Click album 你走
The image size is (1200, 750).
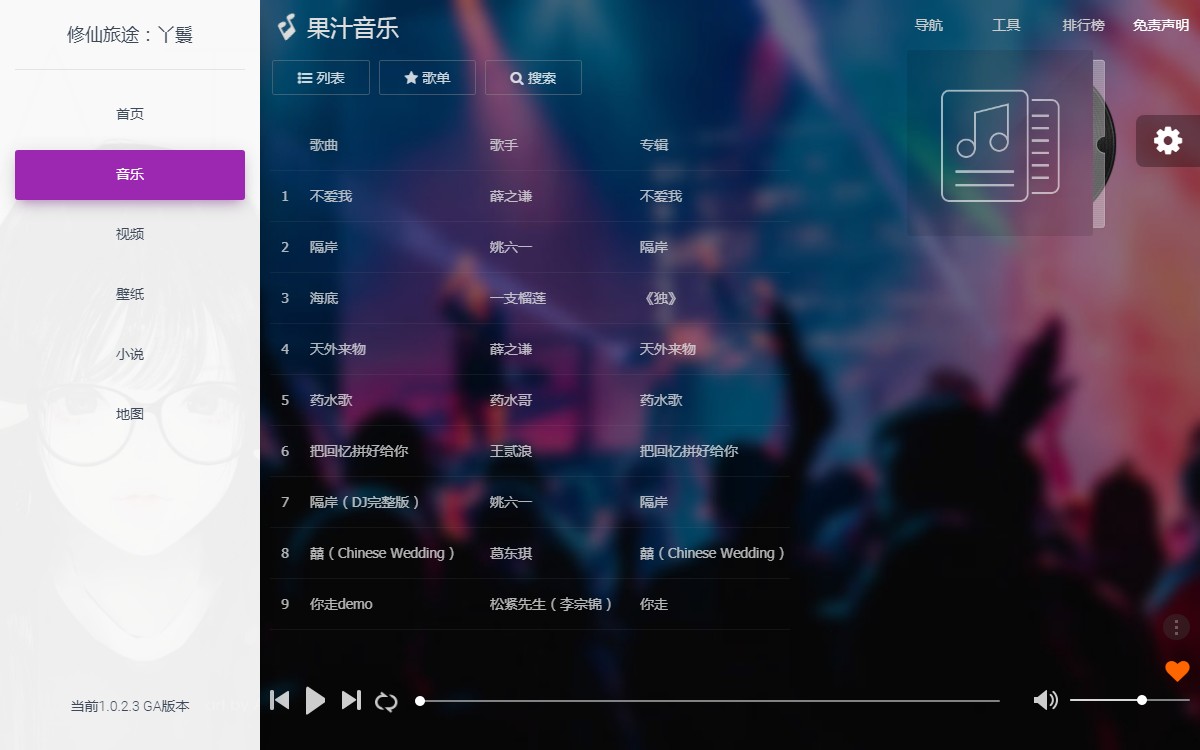tap(654, 604)
